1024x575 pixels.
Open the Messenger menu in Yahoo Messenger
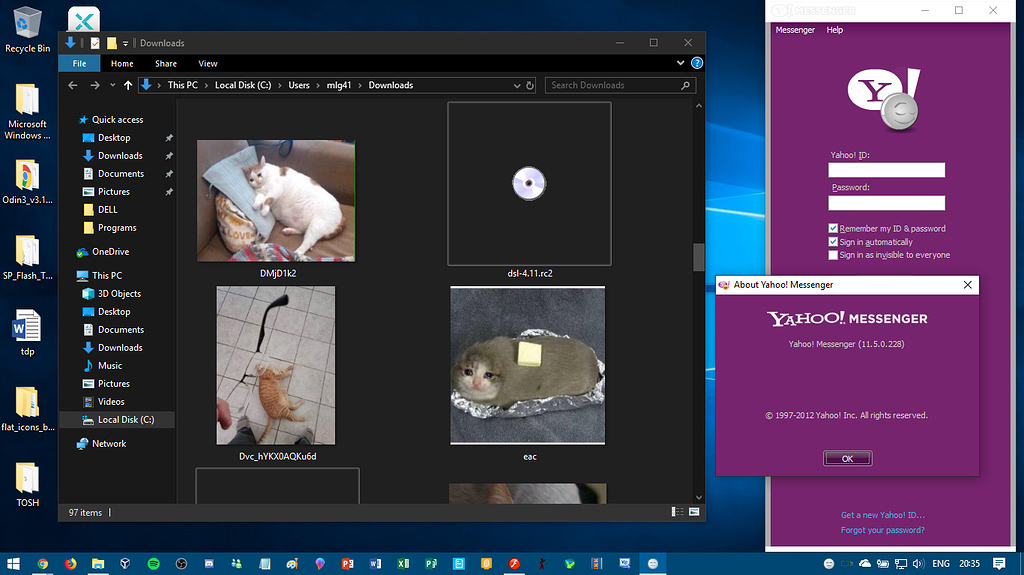point(795,30)
